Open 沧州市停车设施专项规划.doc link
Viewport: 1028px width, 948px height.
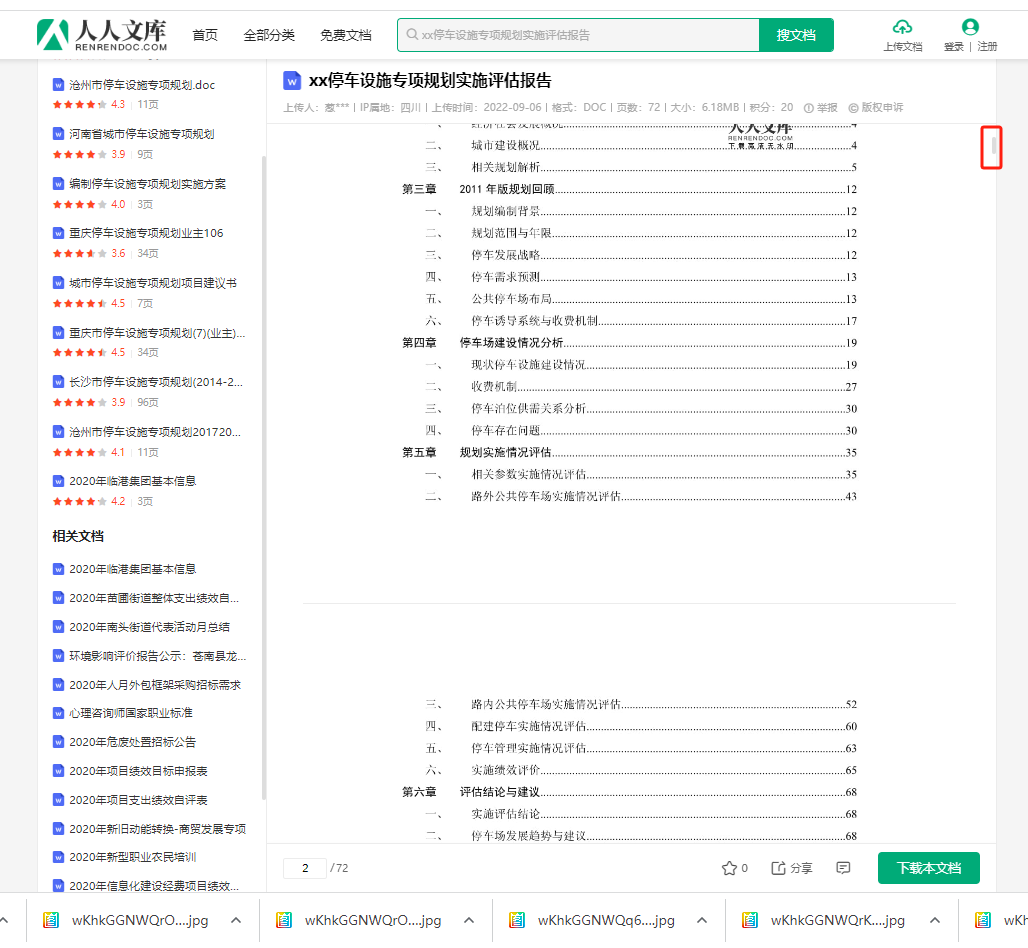[141, 85]
